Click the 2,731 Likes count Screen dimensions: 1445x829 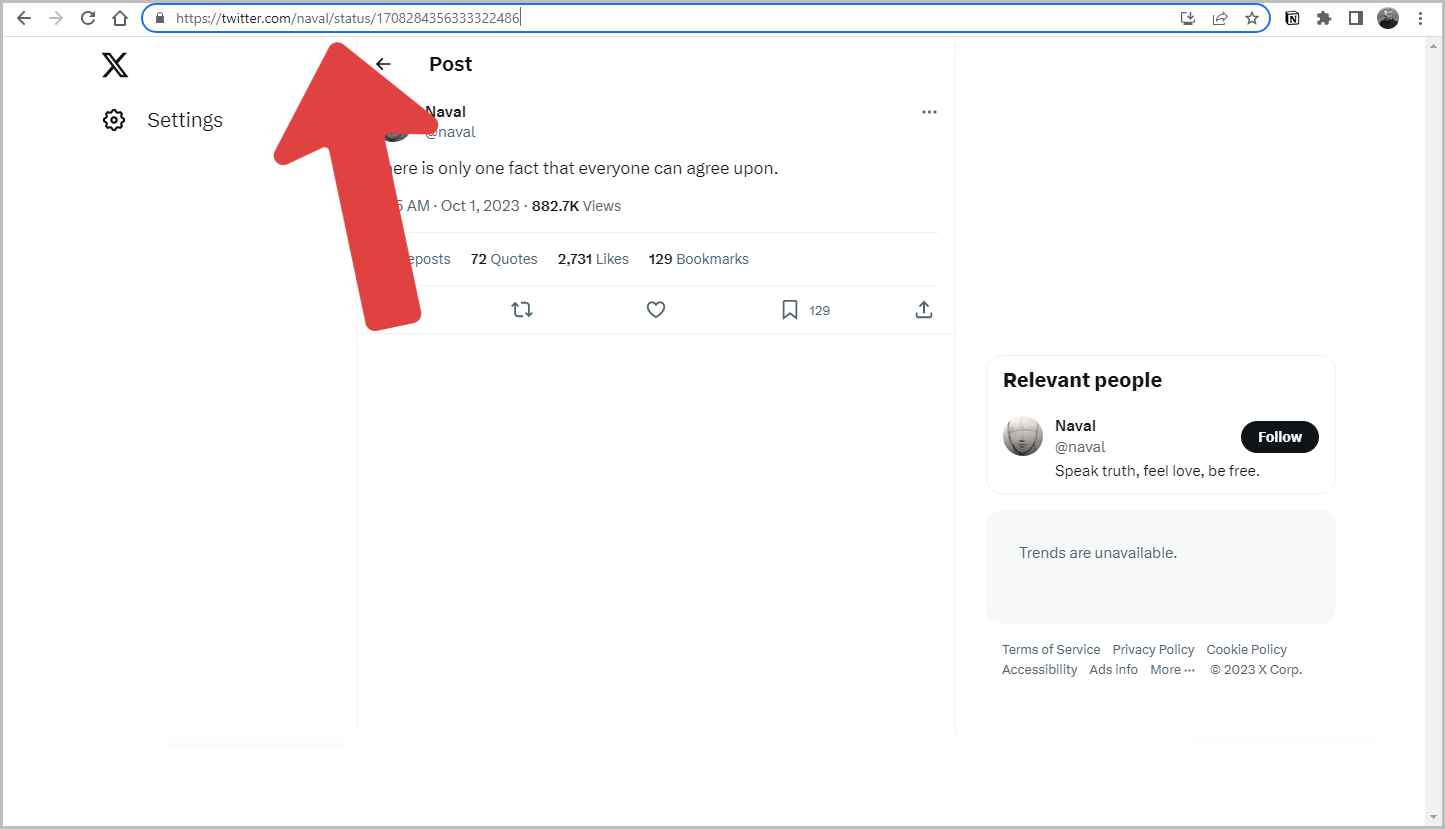coord(593,258)
